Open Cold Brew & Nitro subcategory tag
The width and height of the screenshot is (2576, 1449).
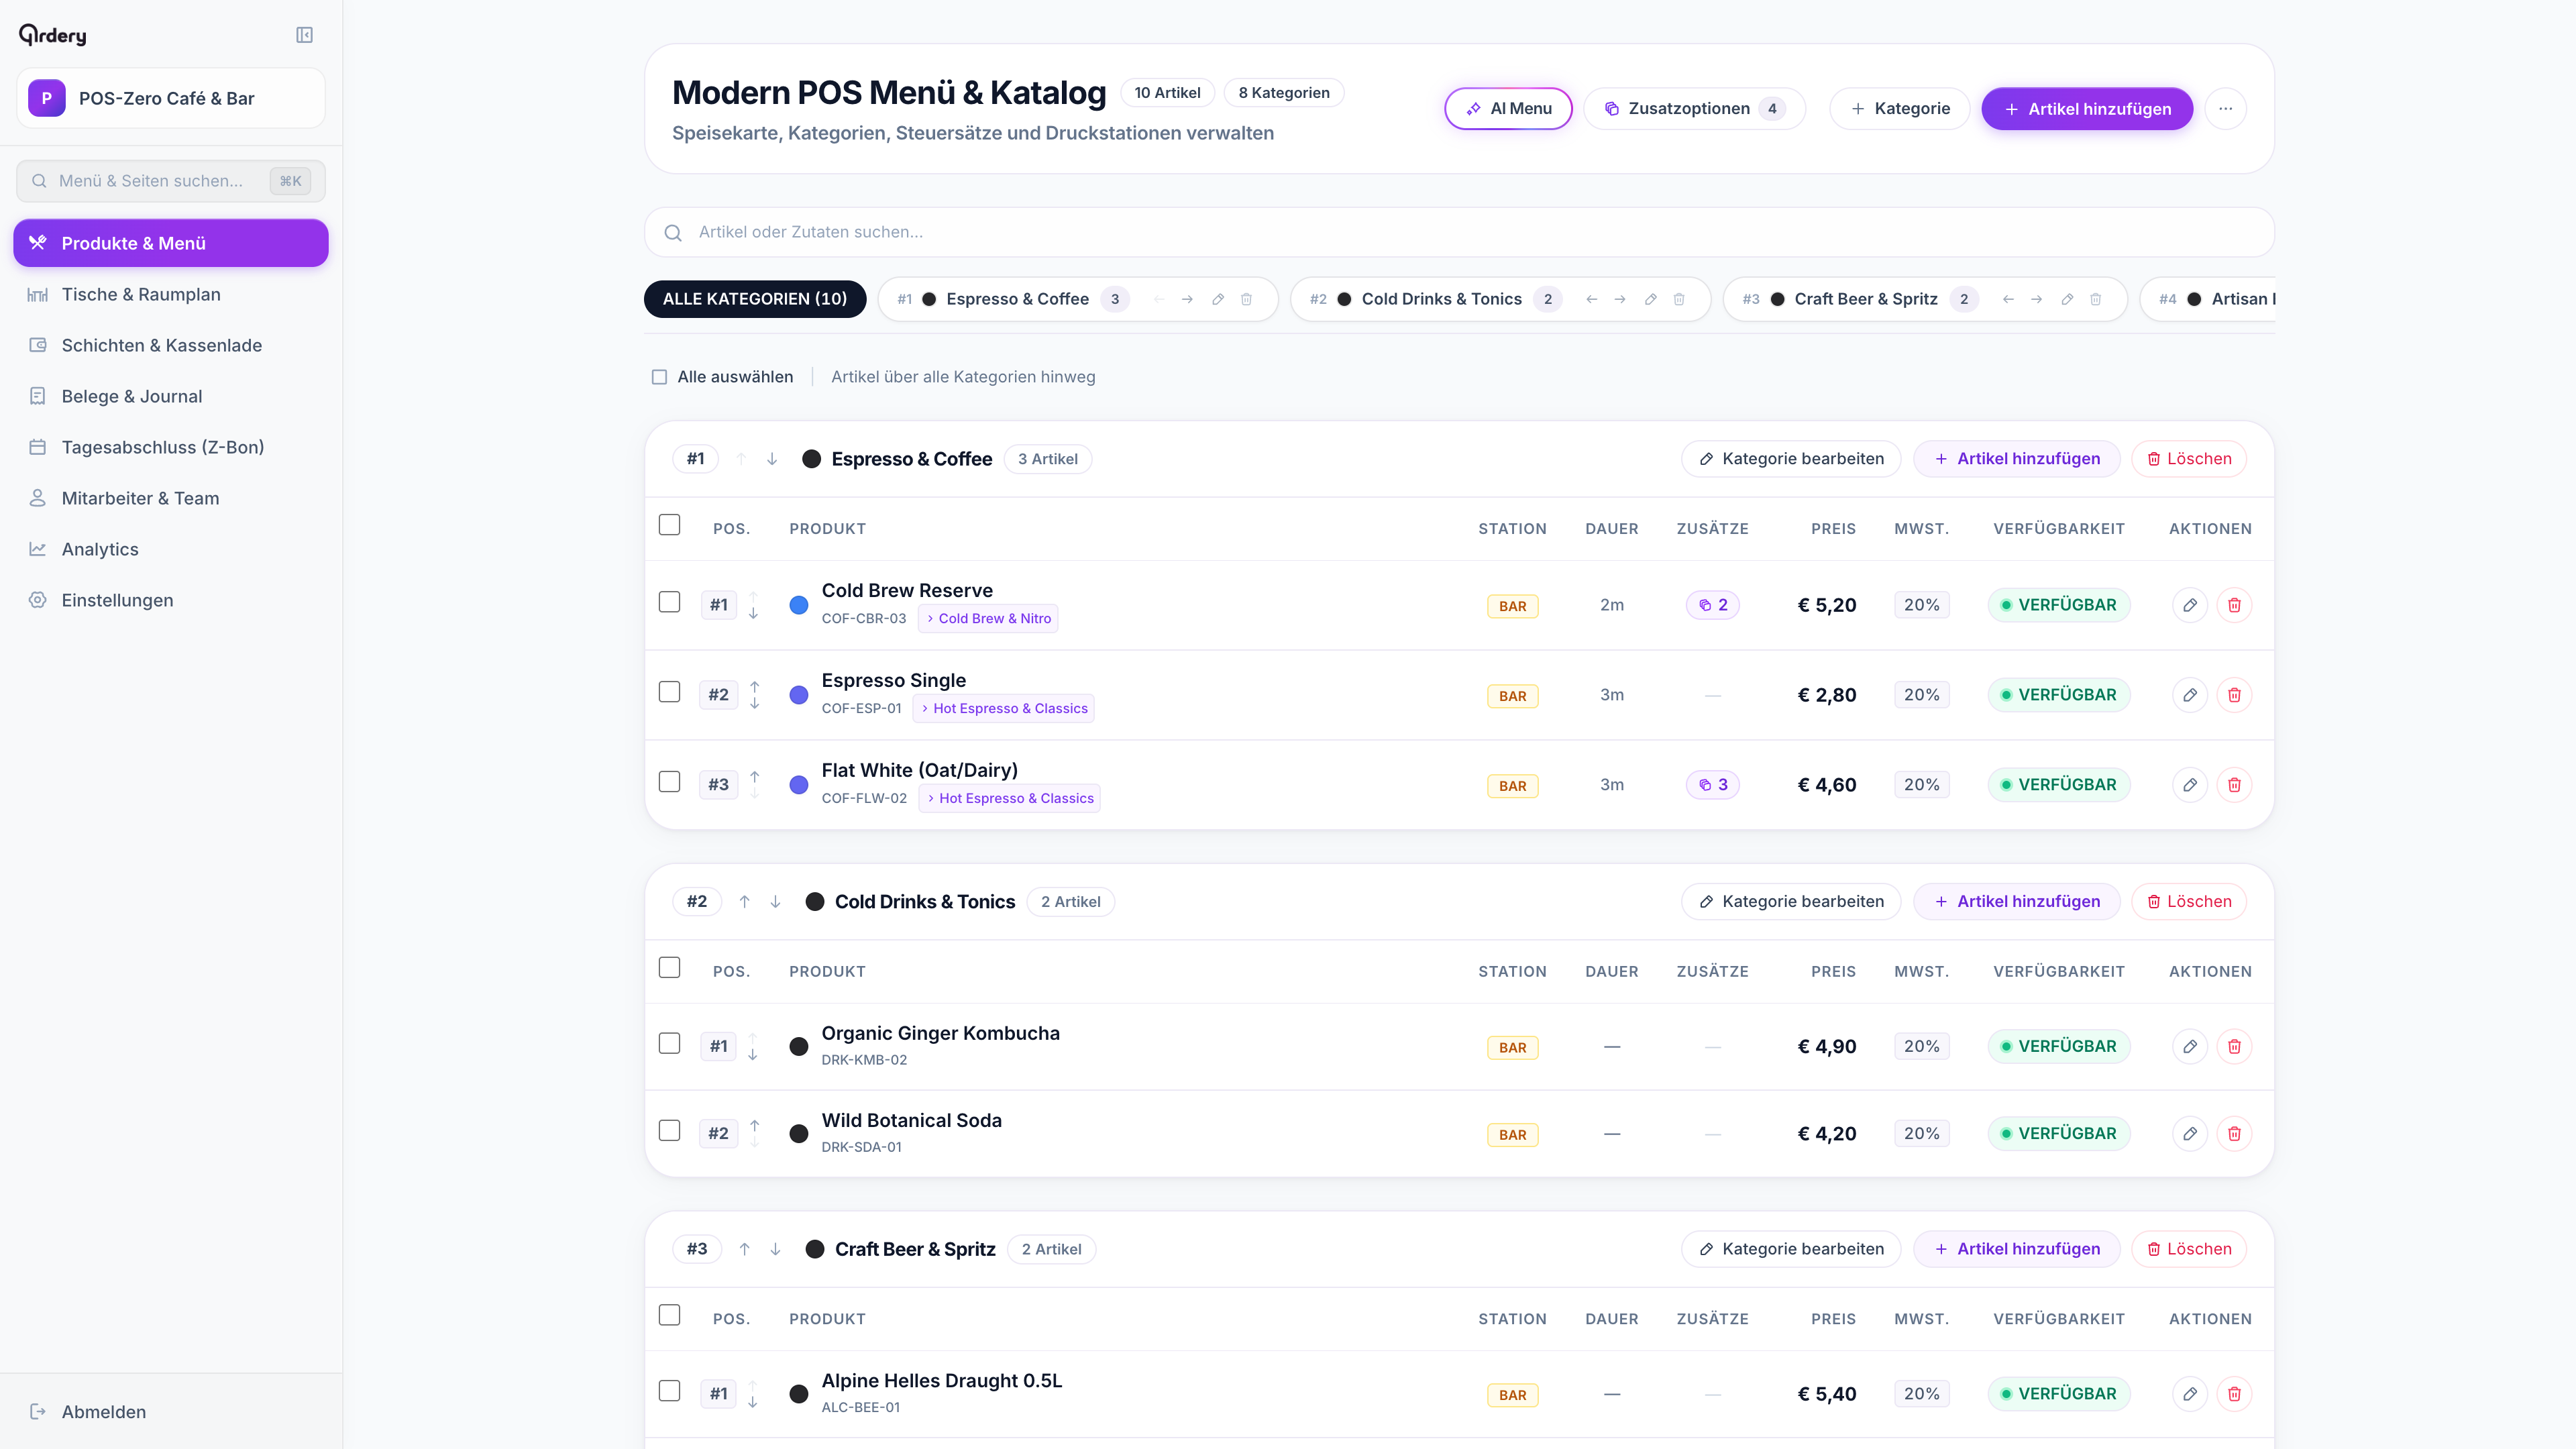click(988, 619)
